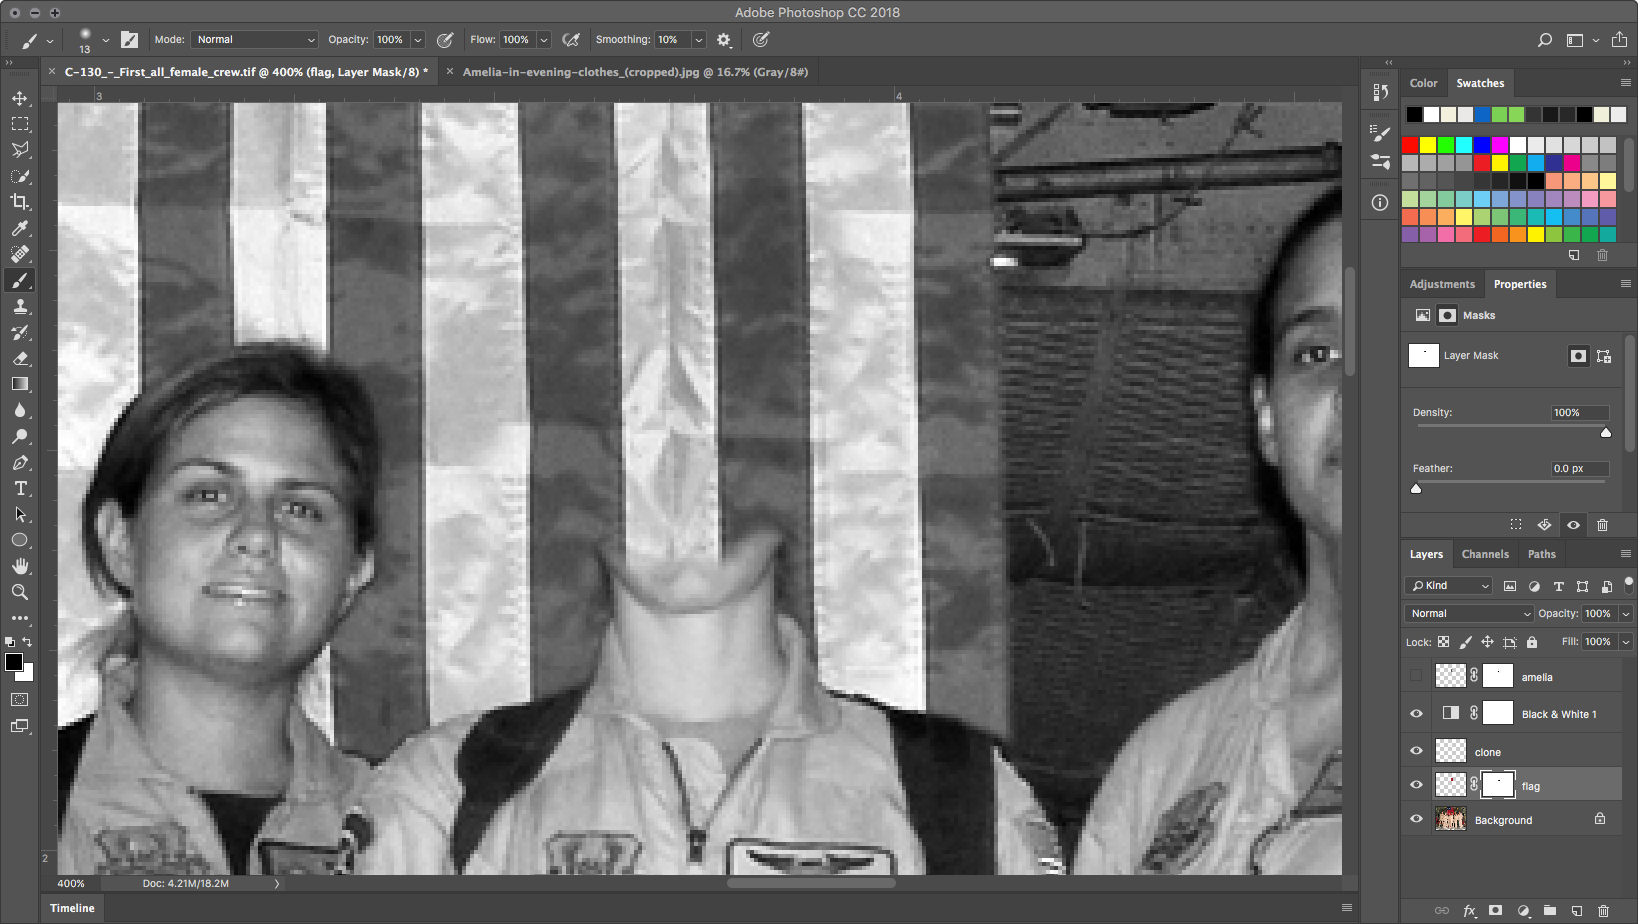The height and width of the screenshot is (924, 1638).
Task: Select the Eyedropper tool
Action: (20, 228)
